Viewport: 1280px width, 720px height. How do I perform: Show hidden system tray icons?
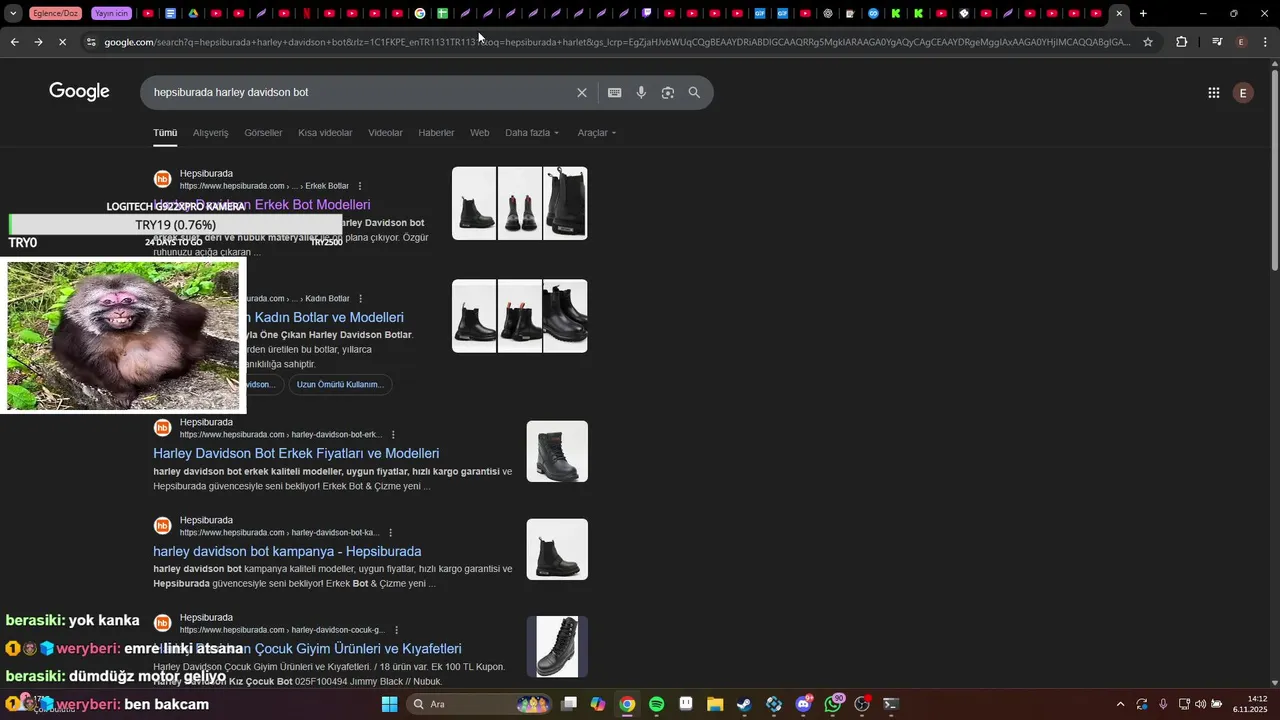[x=1120, y=704]
